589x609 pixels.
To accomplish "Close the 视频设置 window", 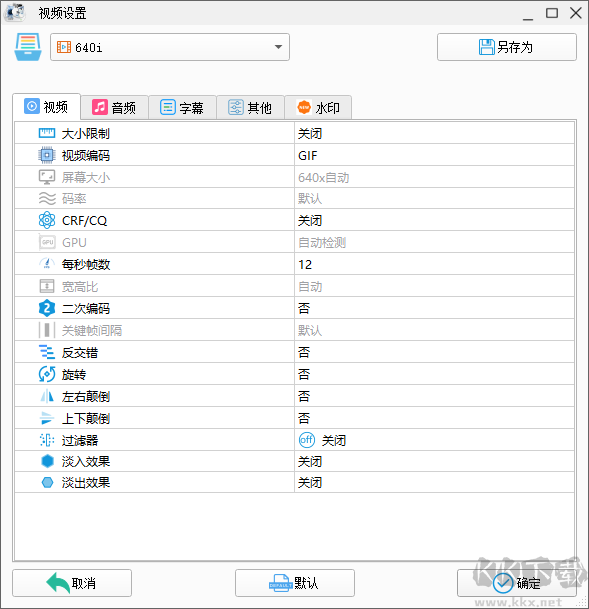I will pos(575,13).
